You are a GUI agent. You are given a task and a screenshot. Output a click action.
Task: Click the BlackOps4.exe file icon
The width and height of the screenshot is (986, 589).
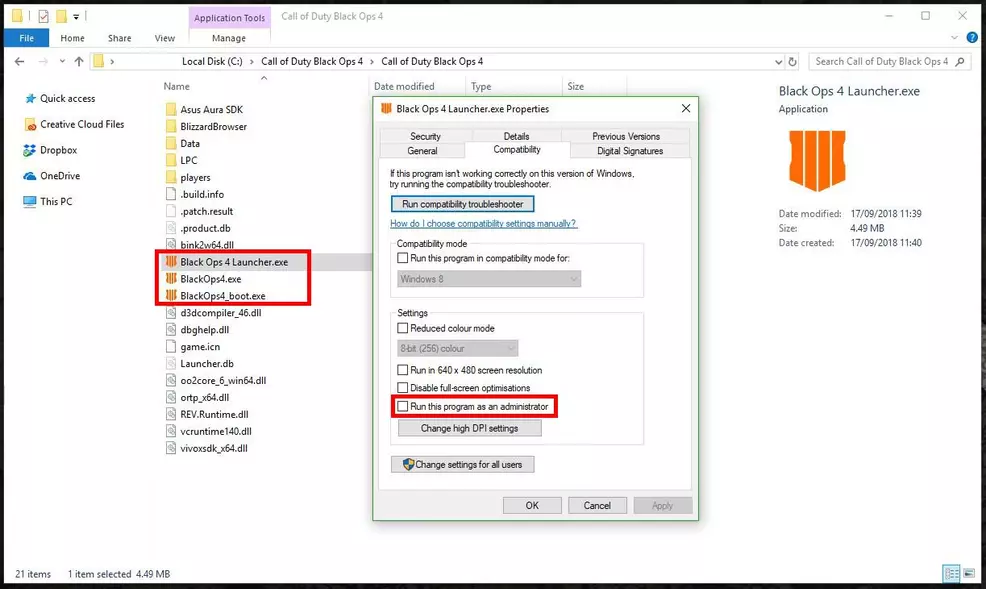click(x=171, y=279)
